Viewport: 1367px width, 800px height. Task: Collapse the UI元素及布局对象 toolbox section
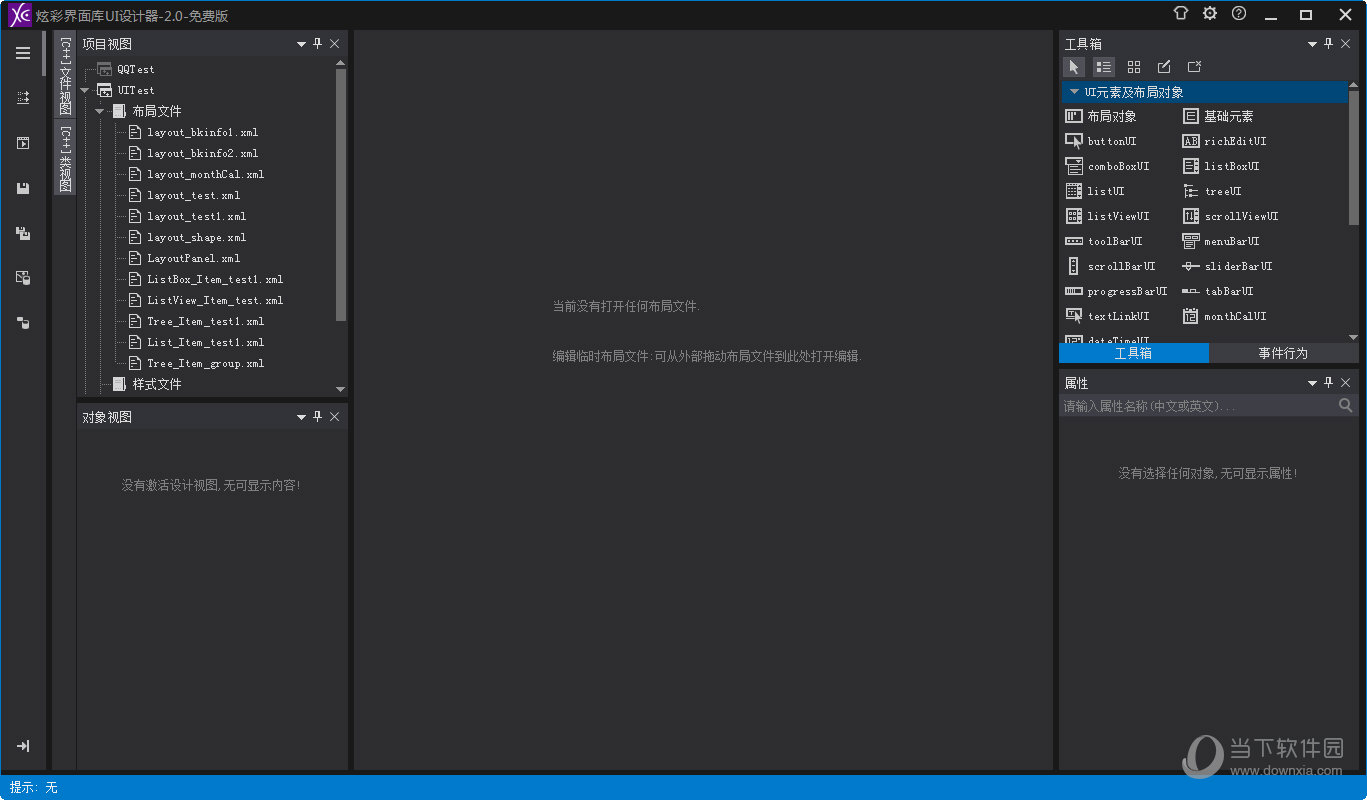coord(1074,92)
